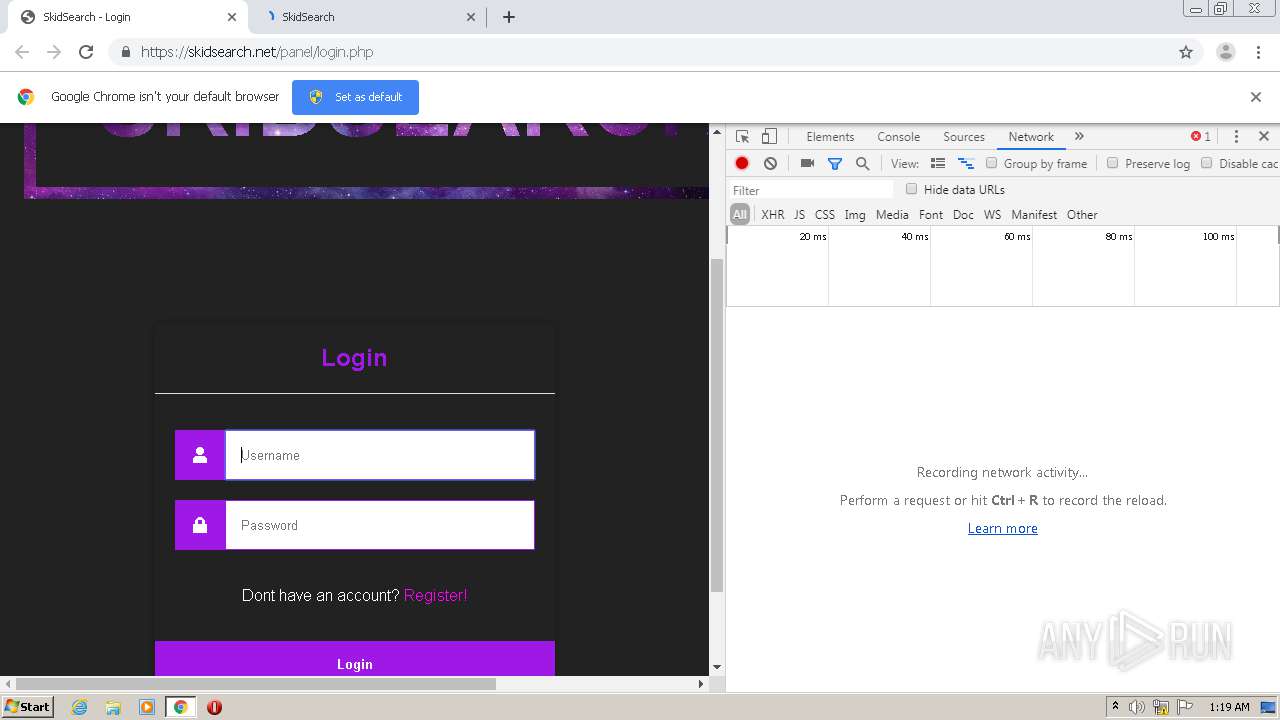Click the capture screenshots camera icon
Image resolution: width=1280 pixels, height=720 pixels.
[807, 163]
